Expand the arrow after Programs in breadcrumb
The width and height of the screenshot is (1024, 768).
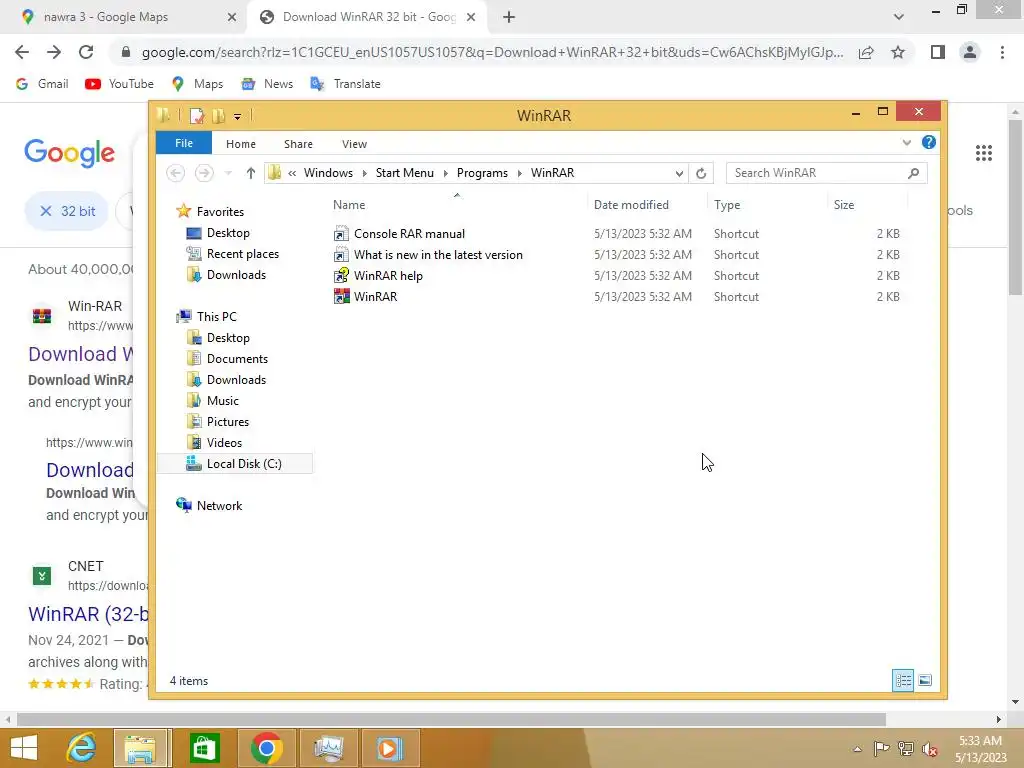520,173
